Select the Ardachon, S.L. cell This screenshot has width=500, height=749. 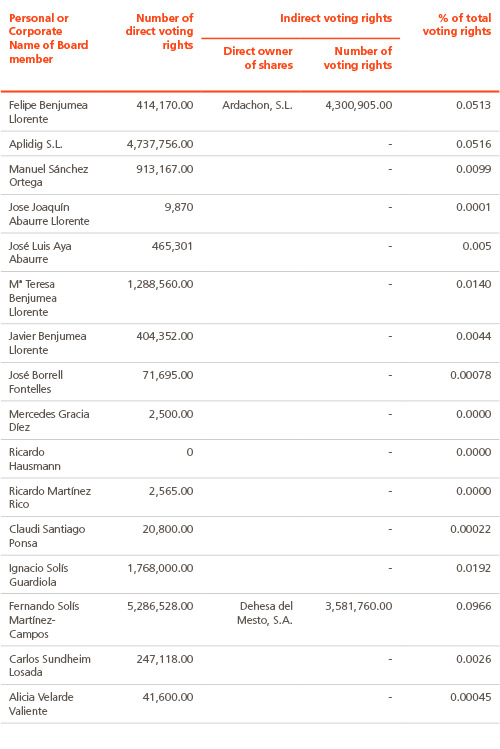(x=257, y=105)
